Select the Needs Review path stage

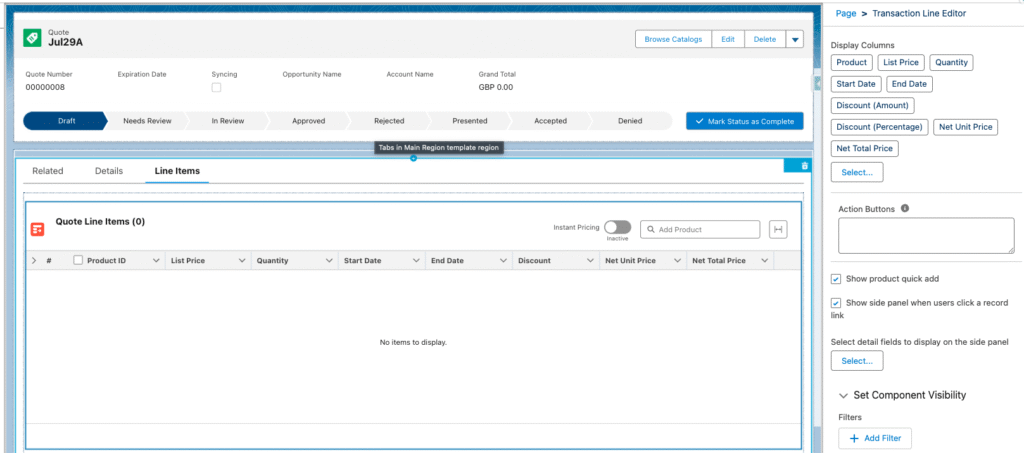[147, 120]
